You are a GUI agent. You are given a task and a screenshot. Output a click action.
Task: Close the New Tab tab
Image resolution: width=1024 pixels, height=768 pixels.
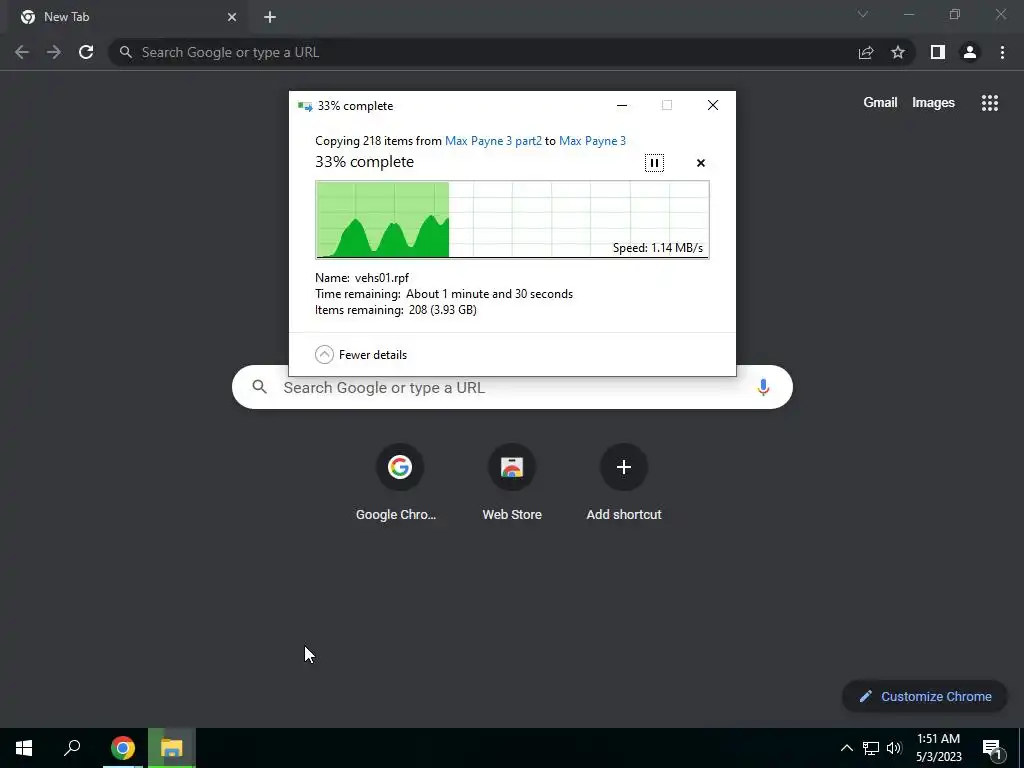coord(232,17)
